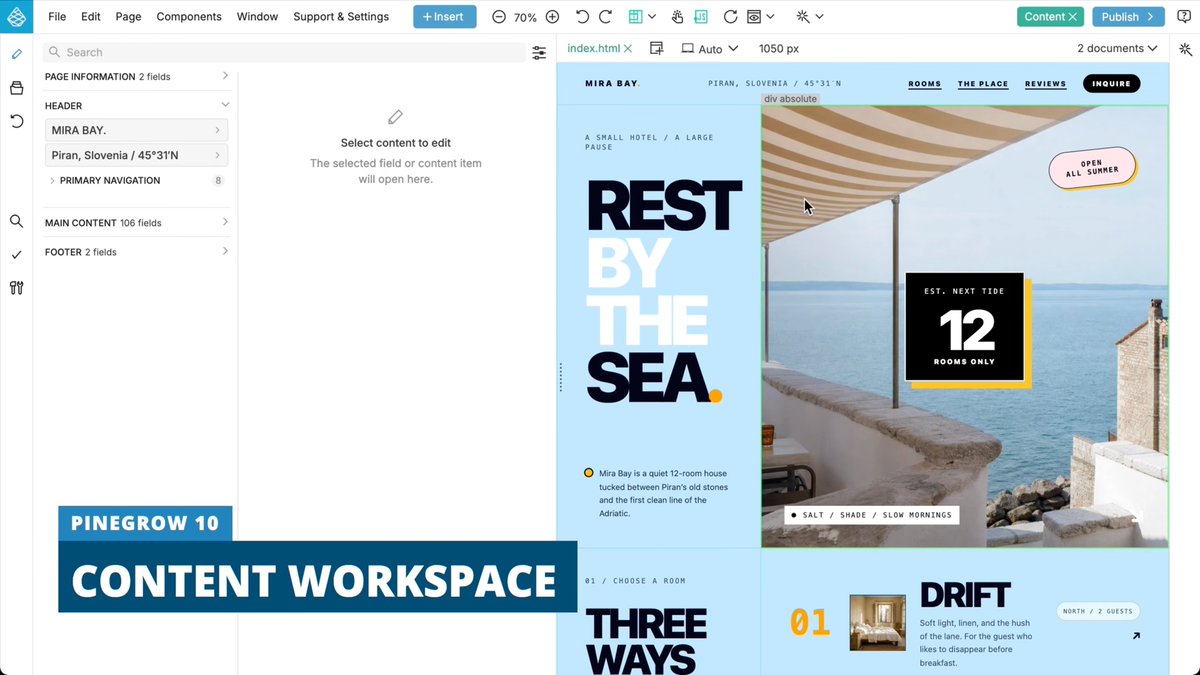Select the MIRA BAY. field
The width and height of the screenshot is (1200, 675).
click(136, 130)
